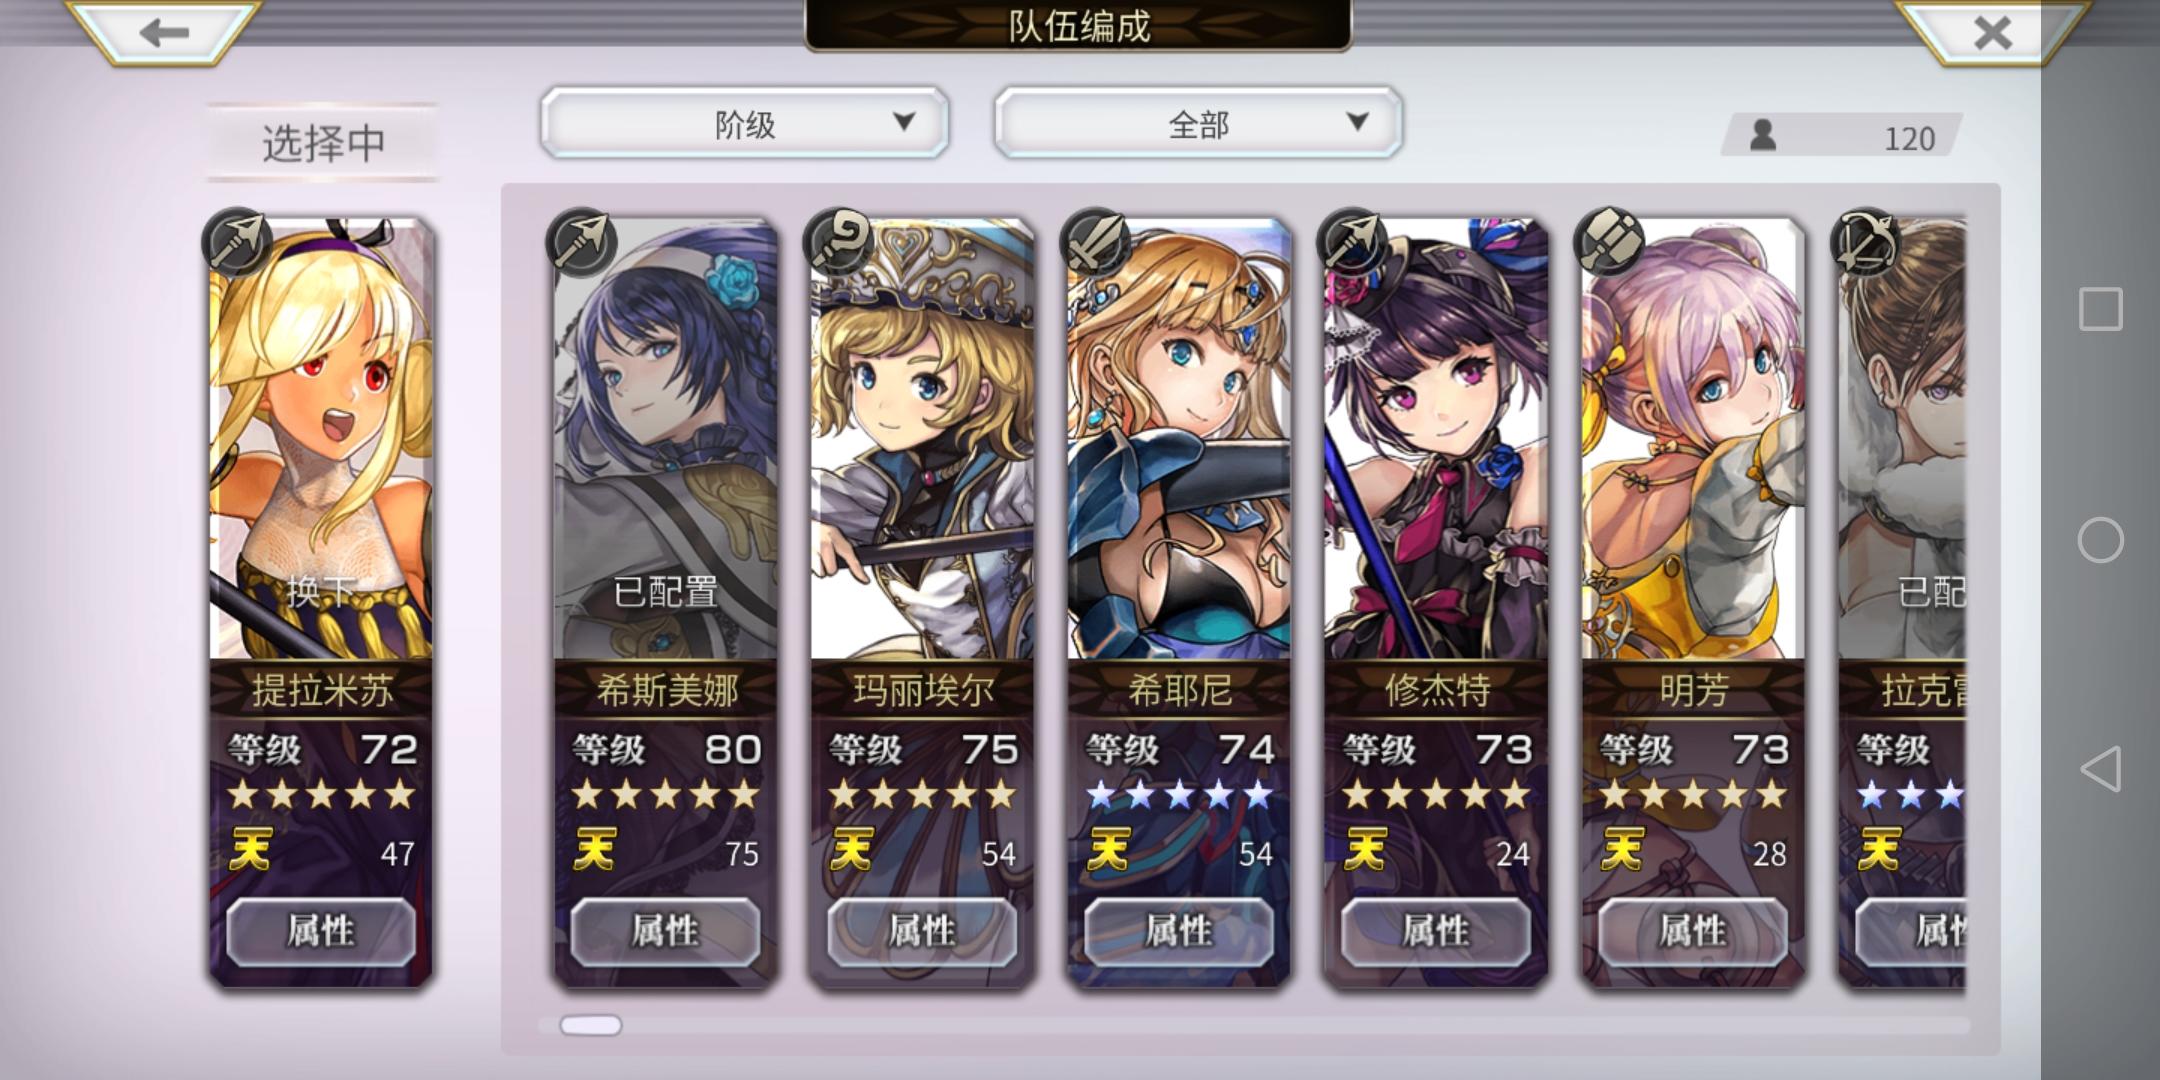Image resolution: width=2160 pixels, height=1080 pixels.
Task: Tap spear class icon on 希斯美娜 card
Action: (x=581, y=242)
